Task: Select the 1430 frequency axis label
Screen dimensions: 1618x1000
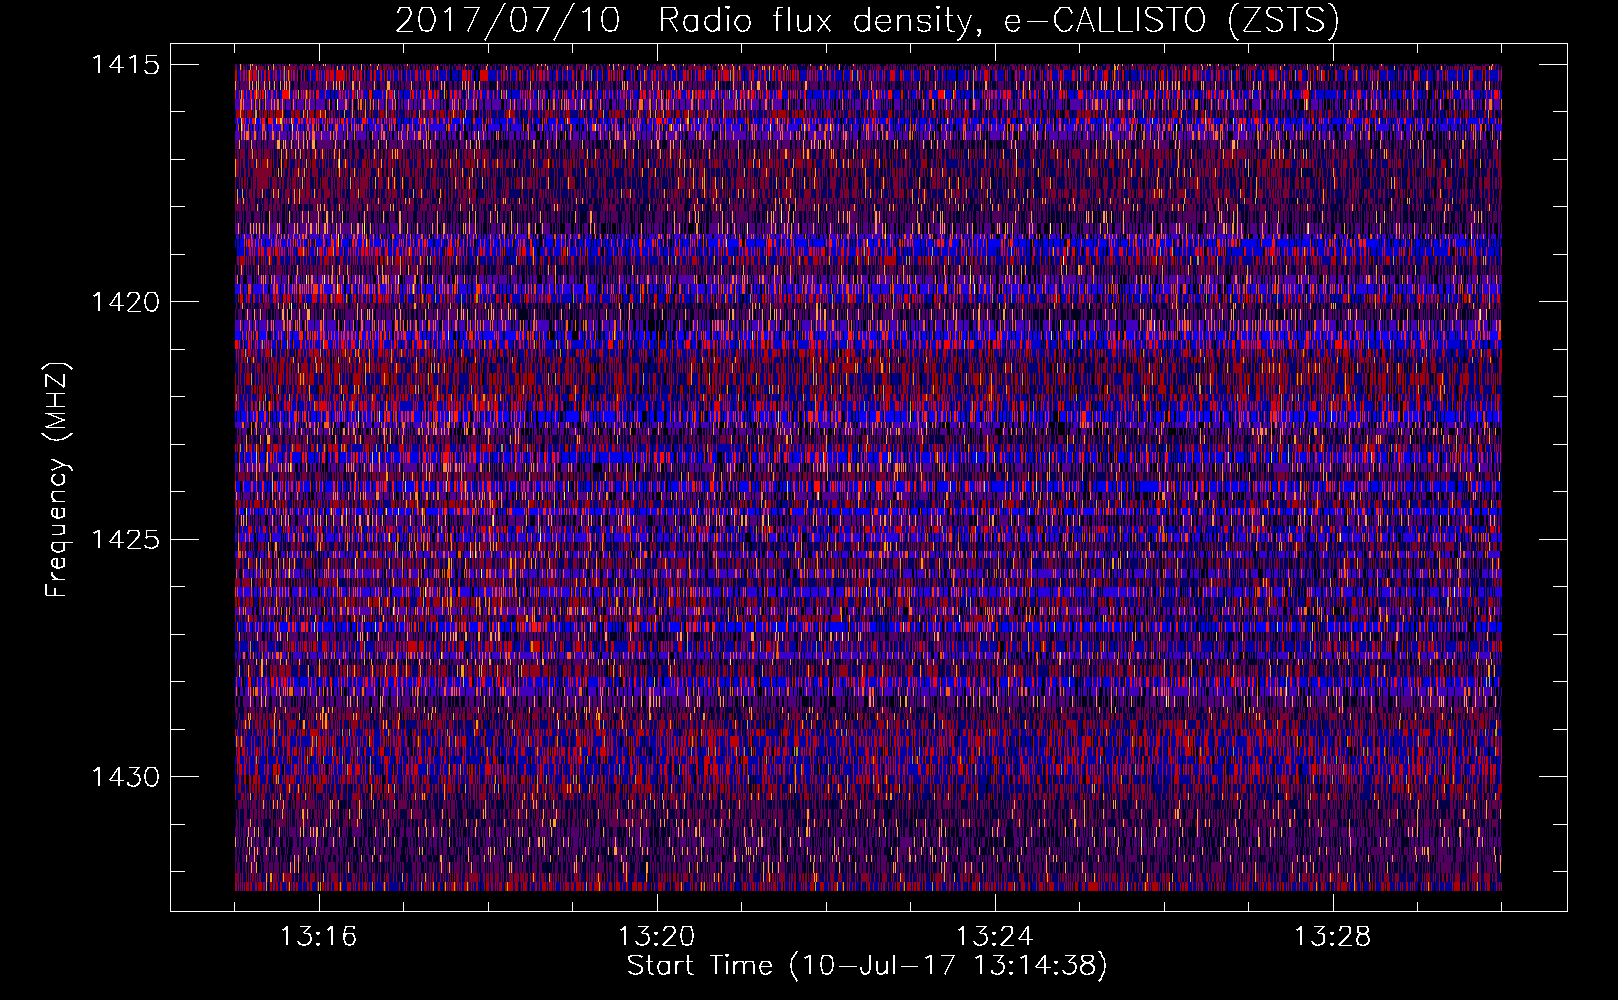Action: (x=125, y=777)
